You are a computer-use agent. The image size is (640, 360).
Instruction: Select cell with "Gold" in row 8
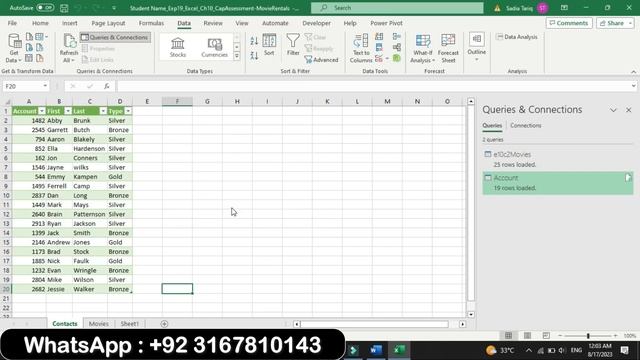tap(120, 177)
